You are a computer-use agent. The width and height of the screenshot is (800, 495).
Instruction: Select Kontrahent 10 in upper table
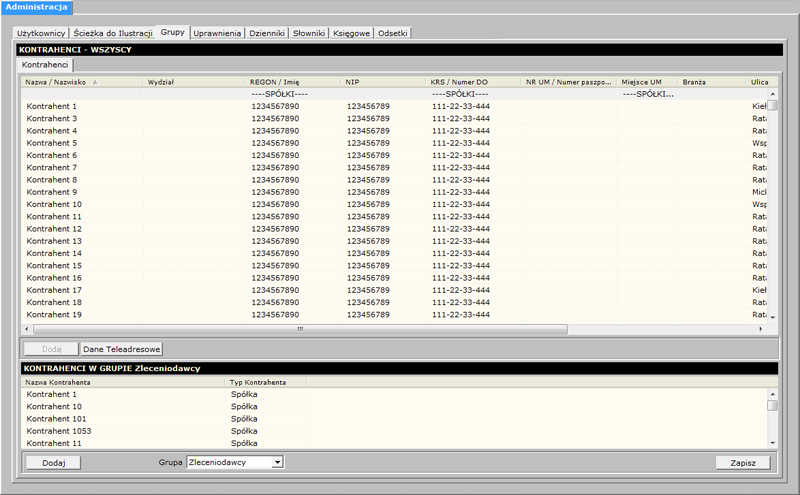click(393, 204)
